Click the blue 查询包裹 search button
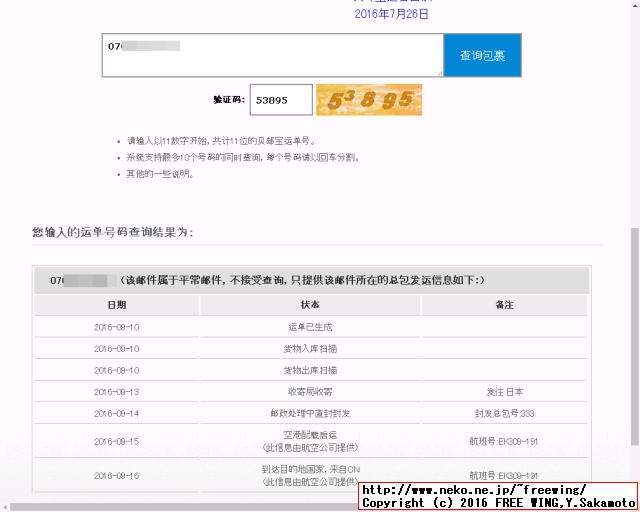640x512 pixels. (x=482, y=55)
